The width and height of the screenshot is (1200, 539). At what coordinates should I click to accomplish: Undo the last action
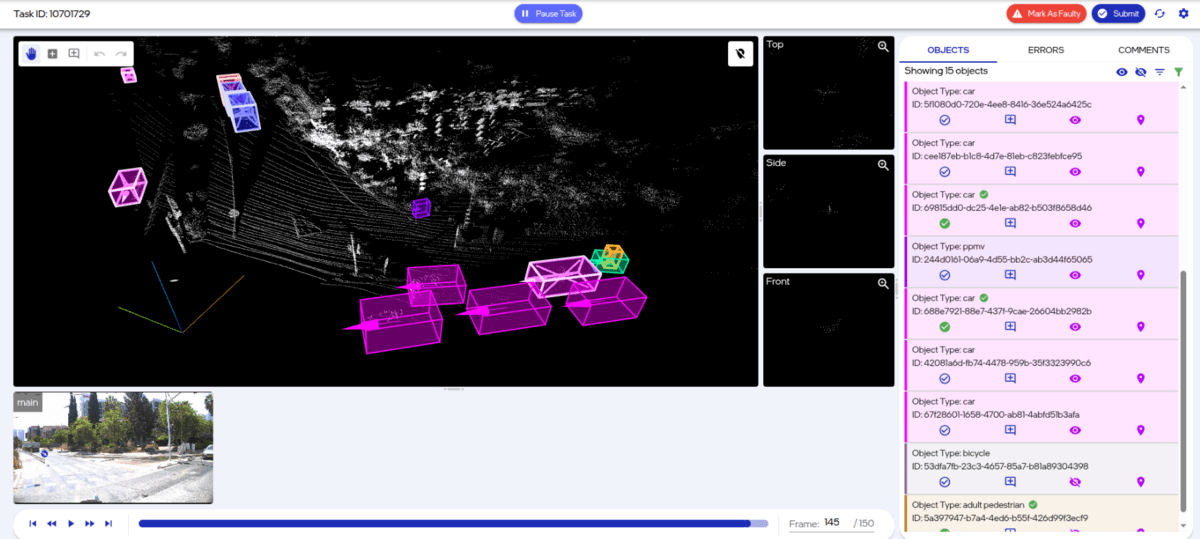click(100, 54)
